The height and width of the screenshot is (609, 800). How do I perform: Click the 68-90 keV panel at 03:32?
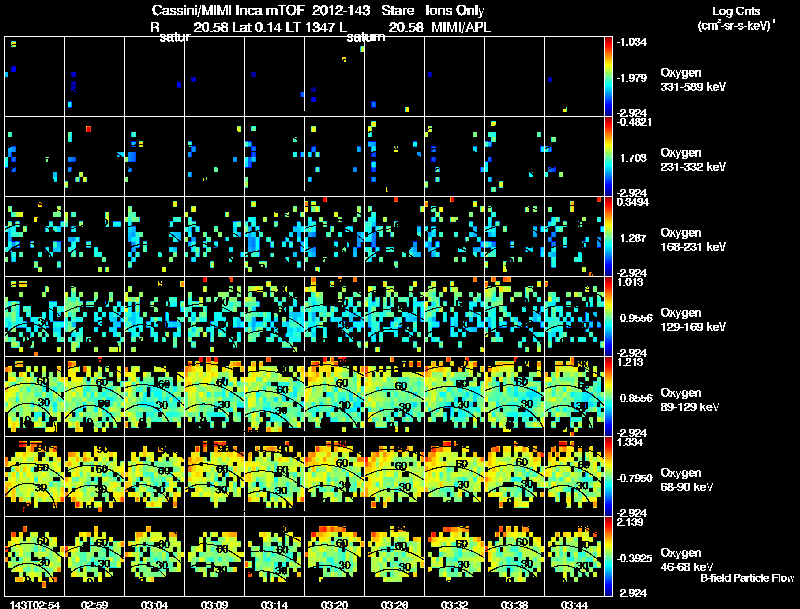tap(454, 476)
